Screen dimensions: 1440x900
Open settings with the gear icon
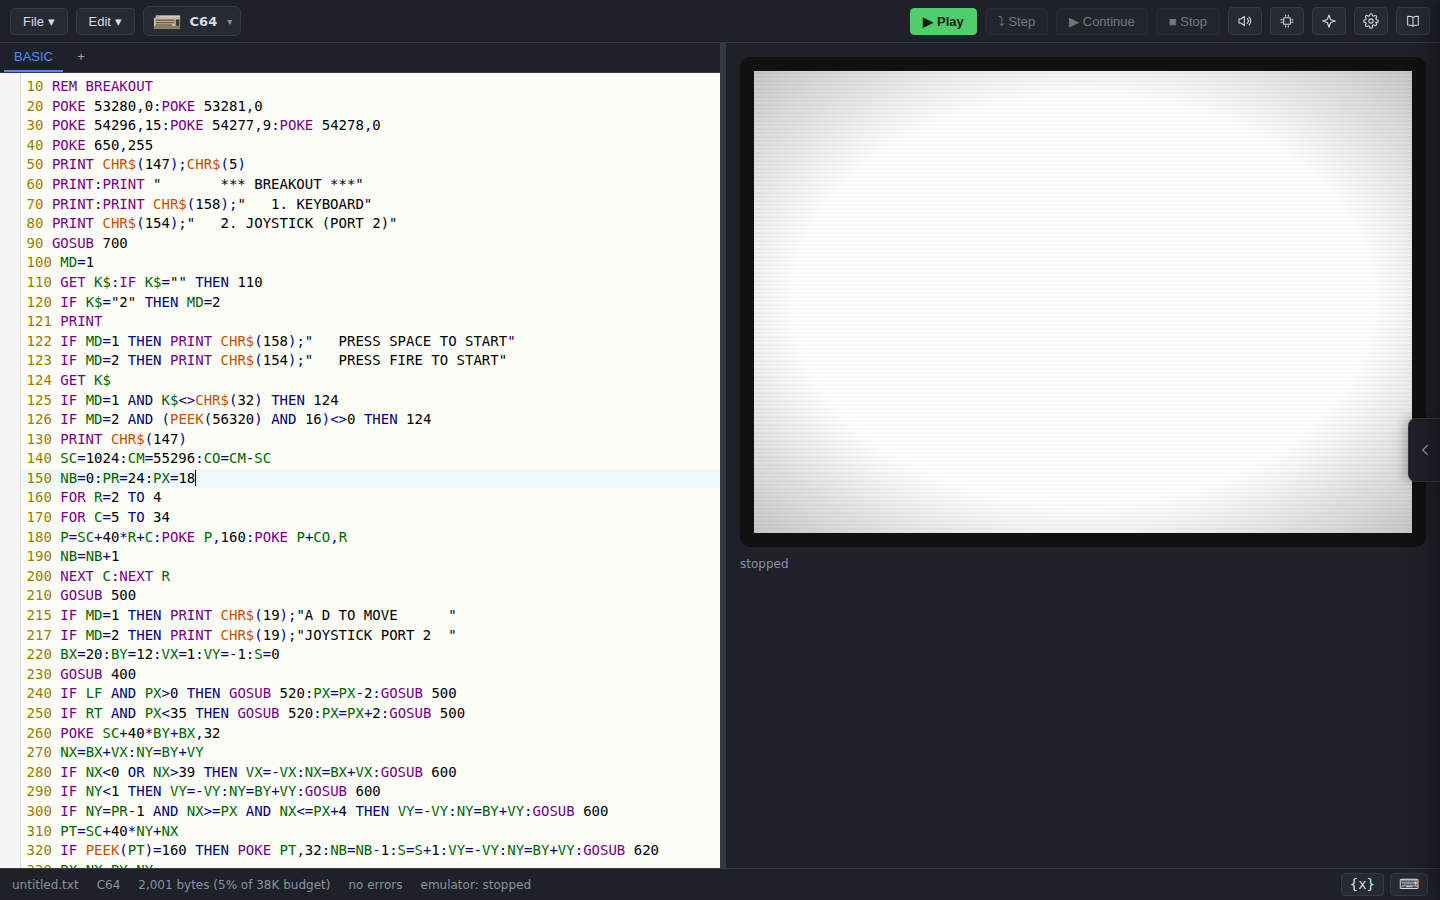[x=1371, y=21]
